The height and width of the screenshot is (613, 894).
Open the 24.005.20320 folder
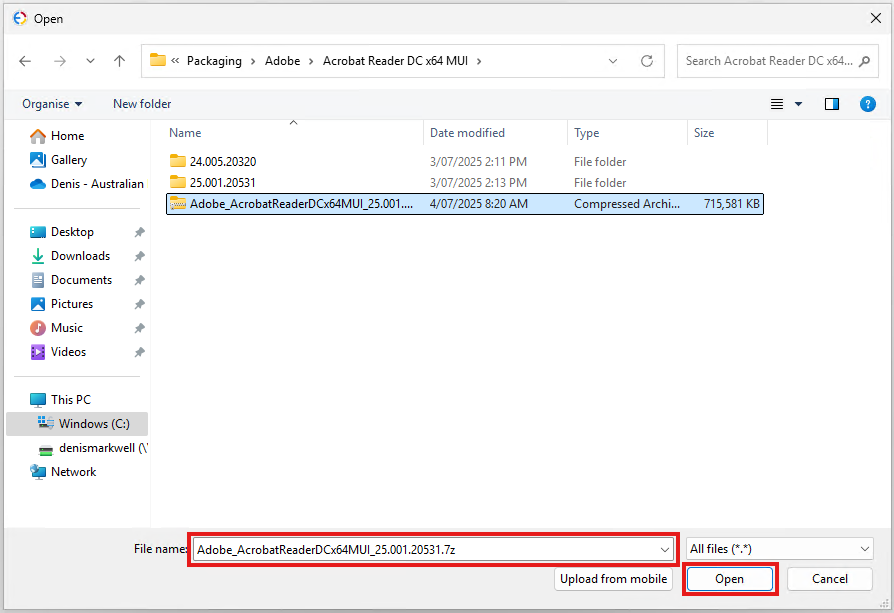(x=223, y=161)
